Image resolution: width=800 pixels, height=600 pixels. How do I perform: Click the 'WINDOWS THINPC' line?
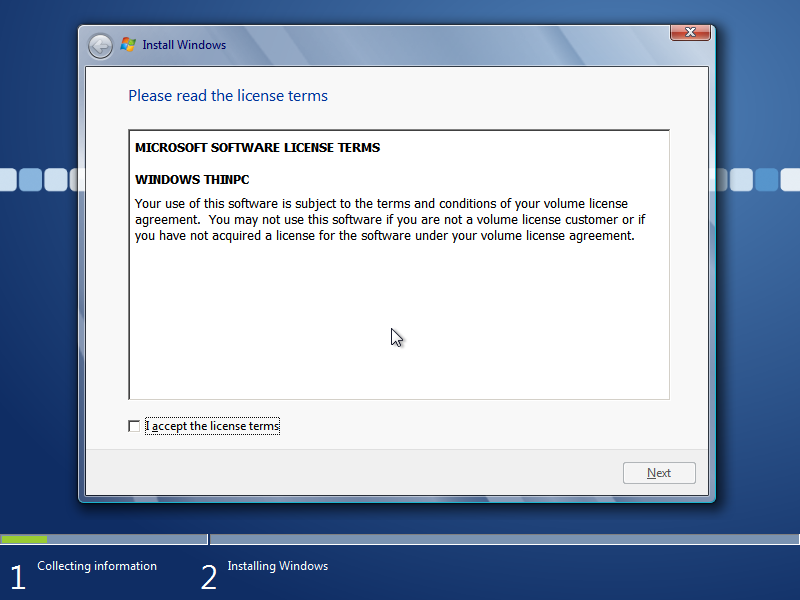pyautogui.click(x=192, y=180)
